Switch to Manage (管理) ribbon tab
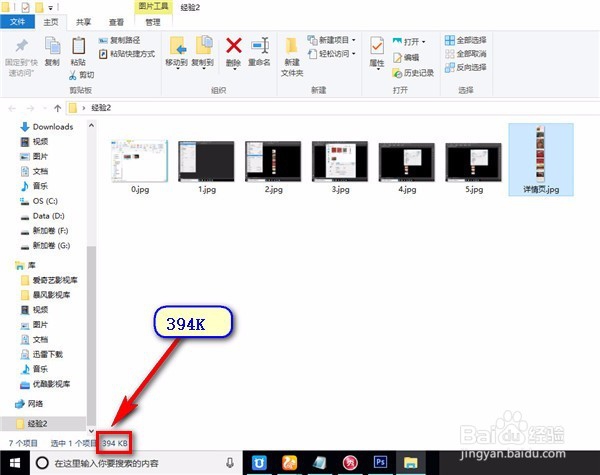 point(153,22)
